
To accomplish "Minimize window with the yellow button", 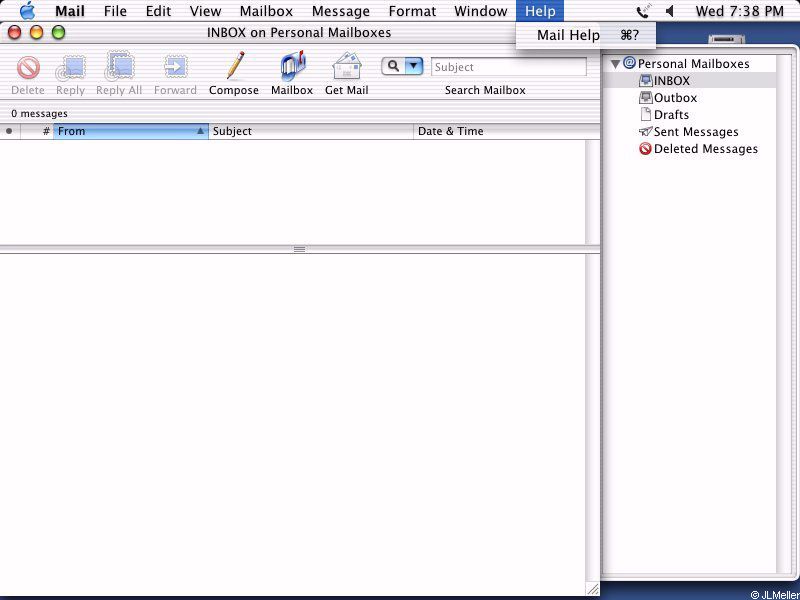I will [x=37, y=33].
